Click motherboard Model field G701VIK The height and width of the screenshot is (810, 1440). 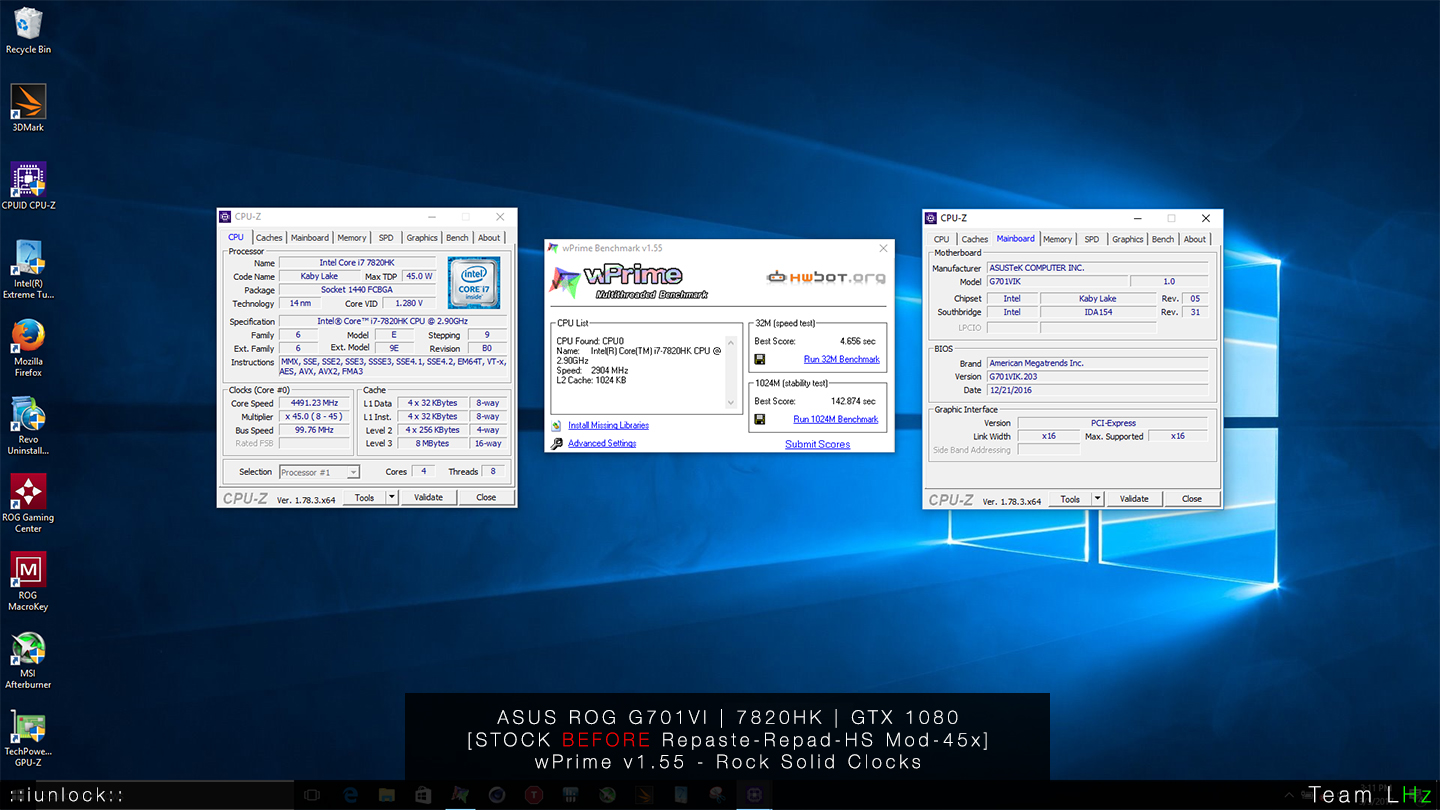[x=1056, y=282]
